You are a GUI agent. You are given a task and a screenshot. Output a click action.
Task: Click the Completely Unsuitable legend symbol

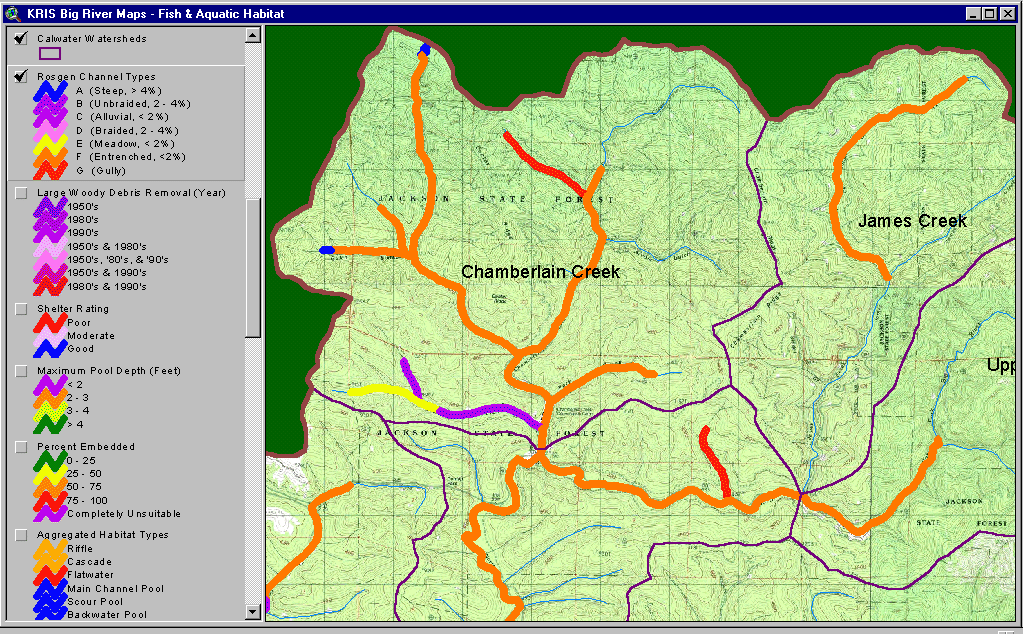point(50,514)
